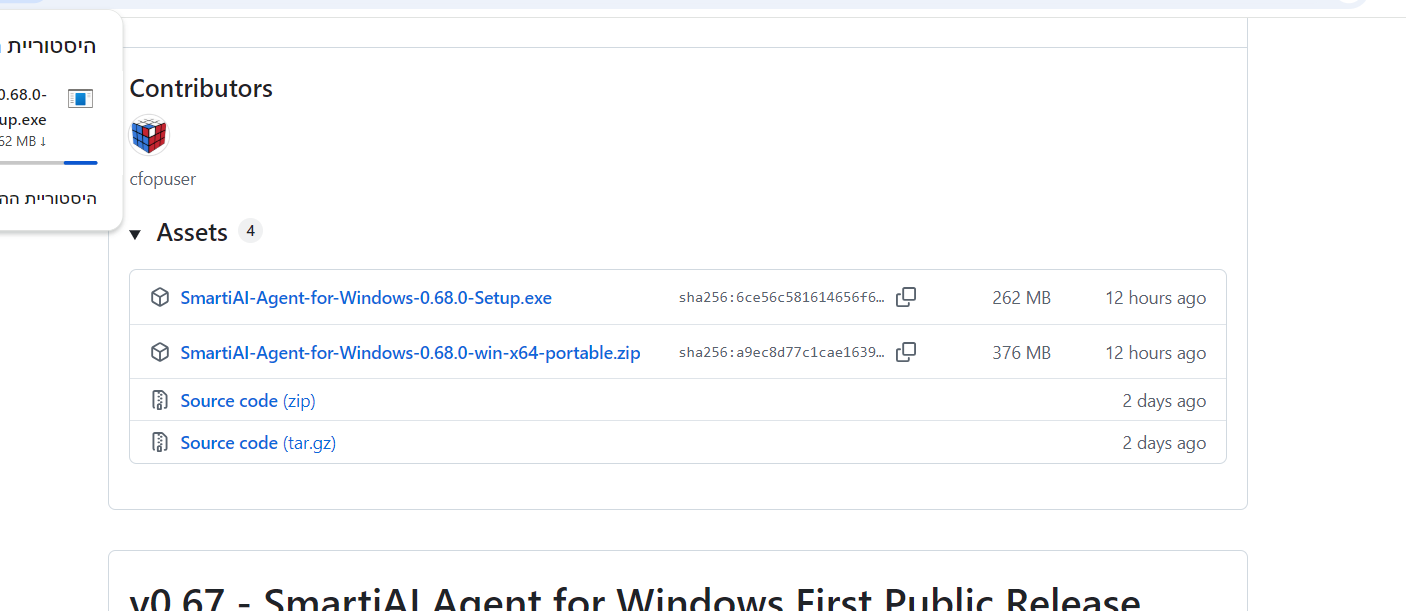Download the win-x64-portable.zip asset

coord(410,353)
